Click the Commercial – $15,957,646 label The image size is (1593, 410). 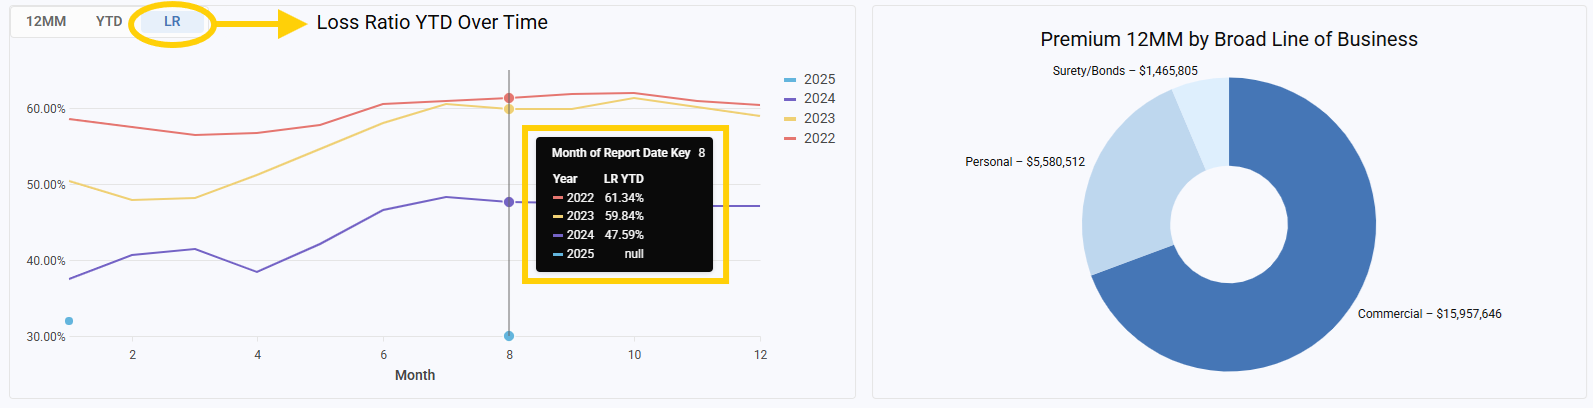coord(1429,314)
